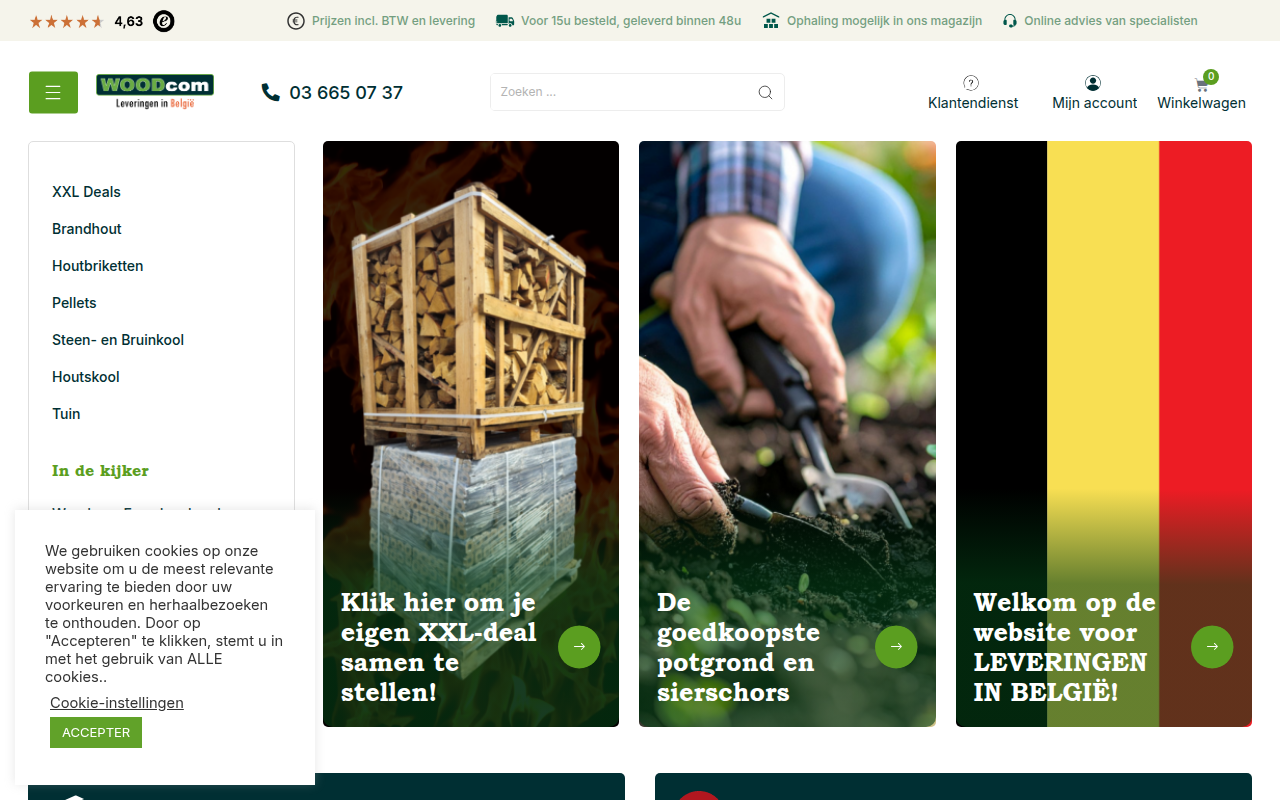This screenshot has height=800, width=1280.
Task: Click the Mijn account label
Action: pos(1095,103)
